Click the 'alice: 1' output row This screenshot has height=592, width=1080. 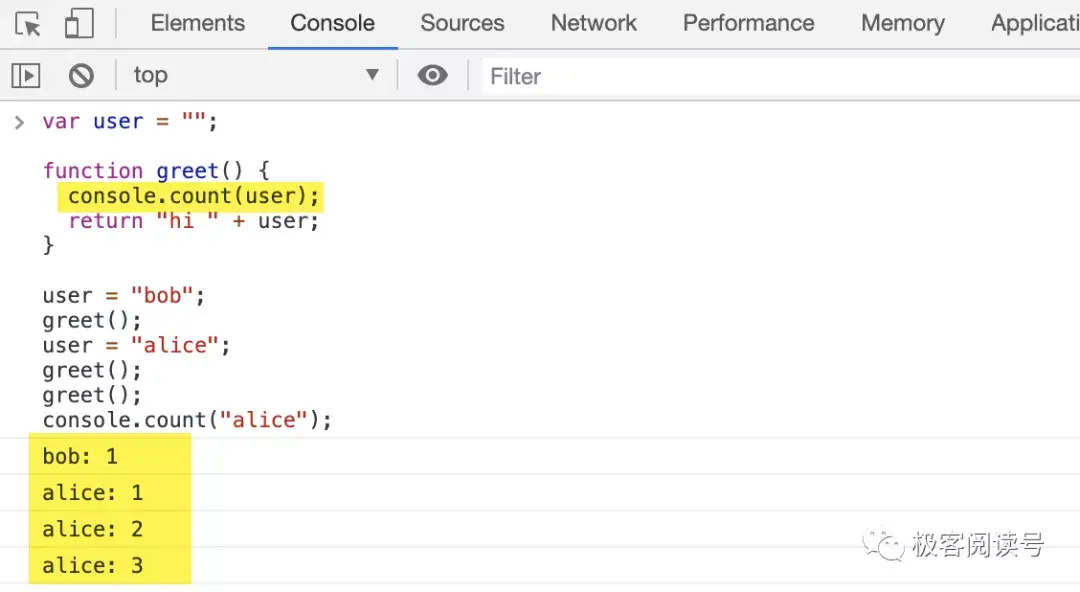click(x=93, y=493)
